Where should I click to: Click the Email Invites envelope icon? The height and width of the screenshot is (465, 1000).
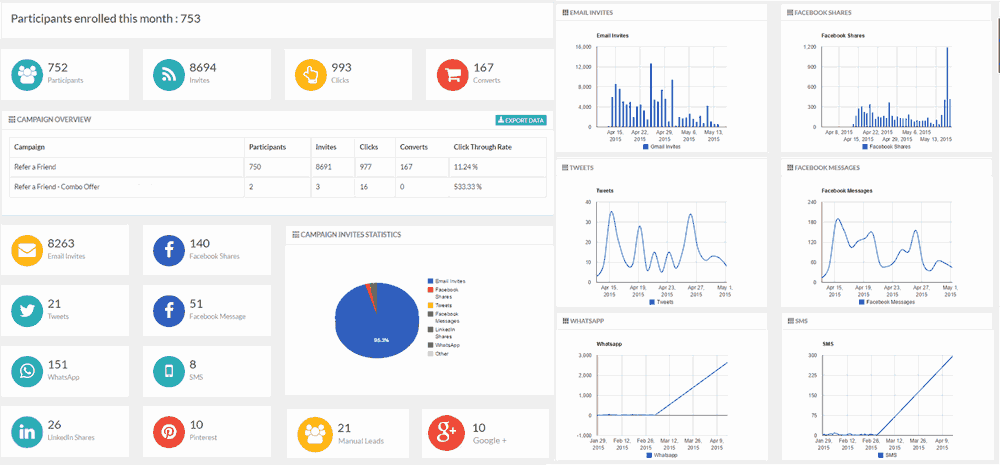click(27, 251)
